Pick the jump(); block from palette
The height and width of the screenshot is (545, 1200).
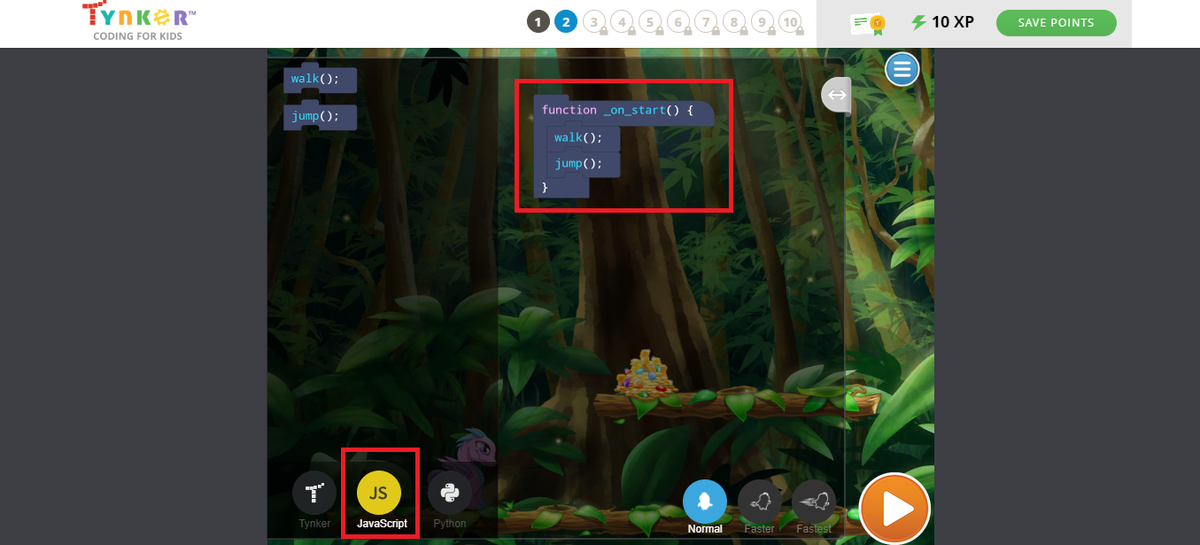320,117
